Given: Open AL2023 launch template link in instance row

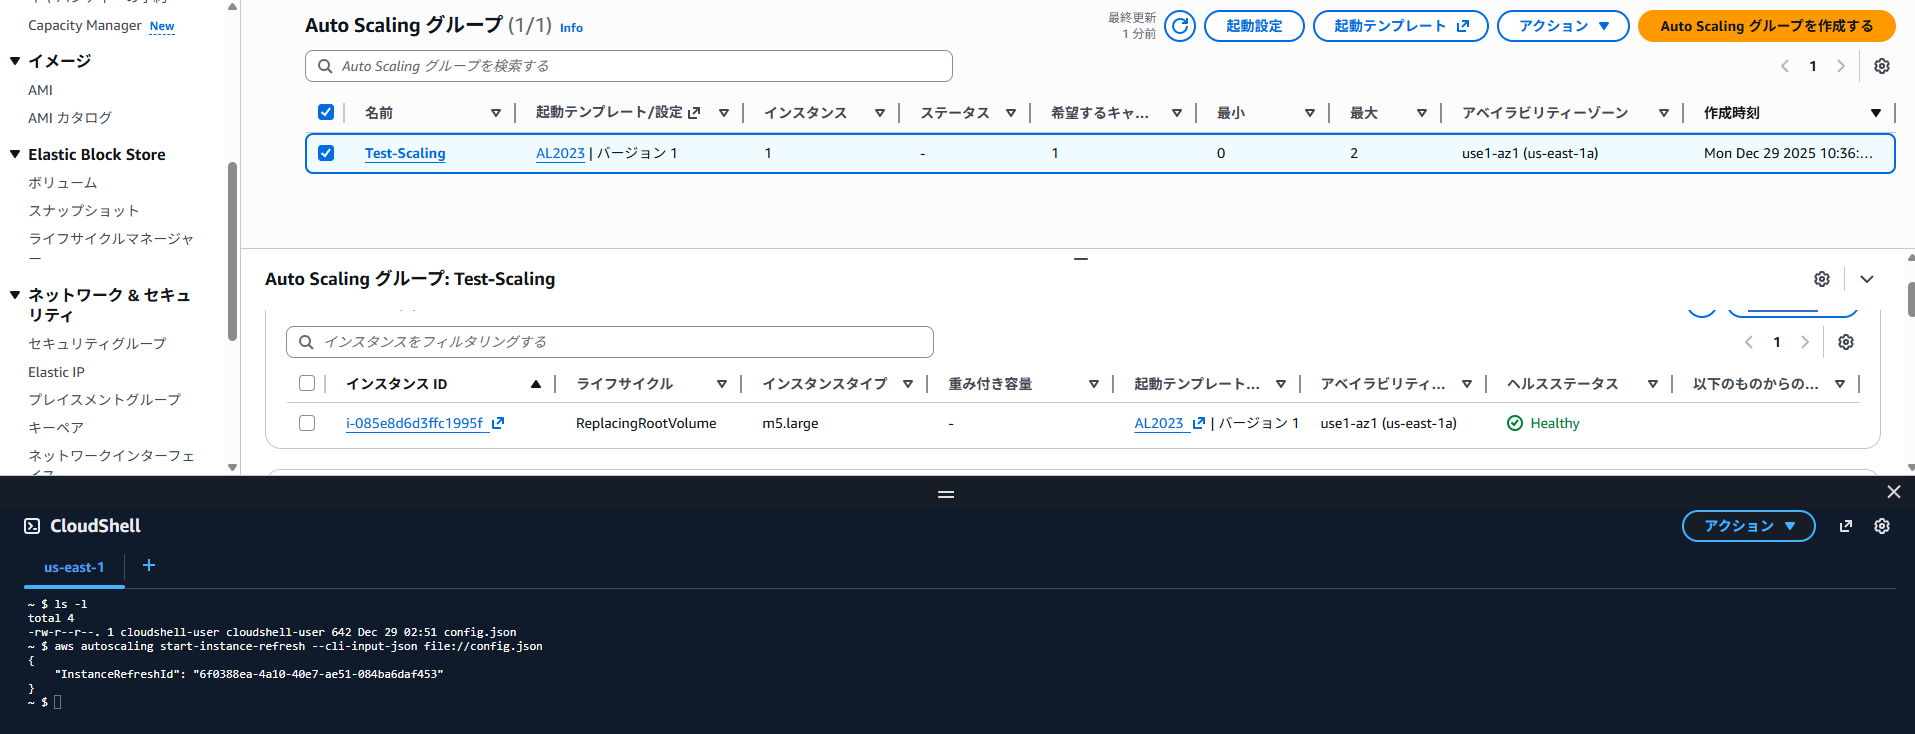Looking at the screenshot, I should coord(1159,423).
